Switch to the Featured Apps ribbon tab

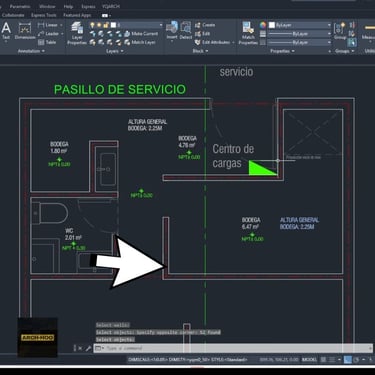pos(77,15)
